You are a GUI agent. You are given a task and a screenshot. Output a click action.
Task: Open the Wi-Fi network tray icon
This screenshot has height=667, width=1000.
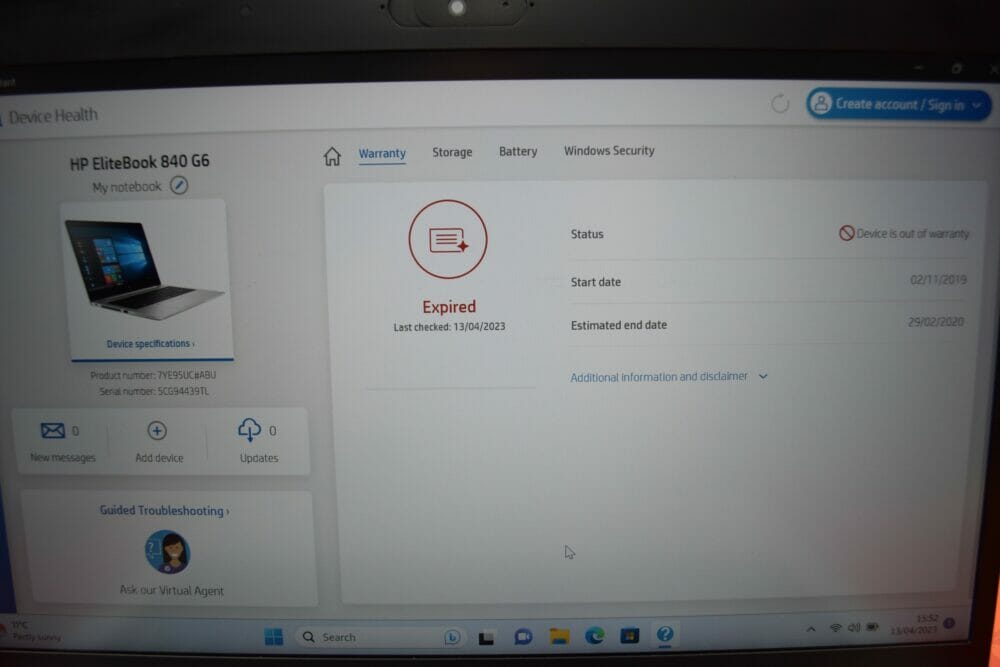pos(835,627)
